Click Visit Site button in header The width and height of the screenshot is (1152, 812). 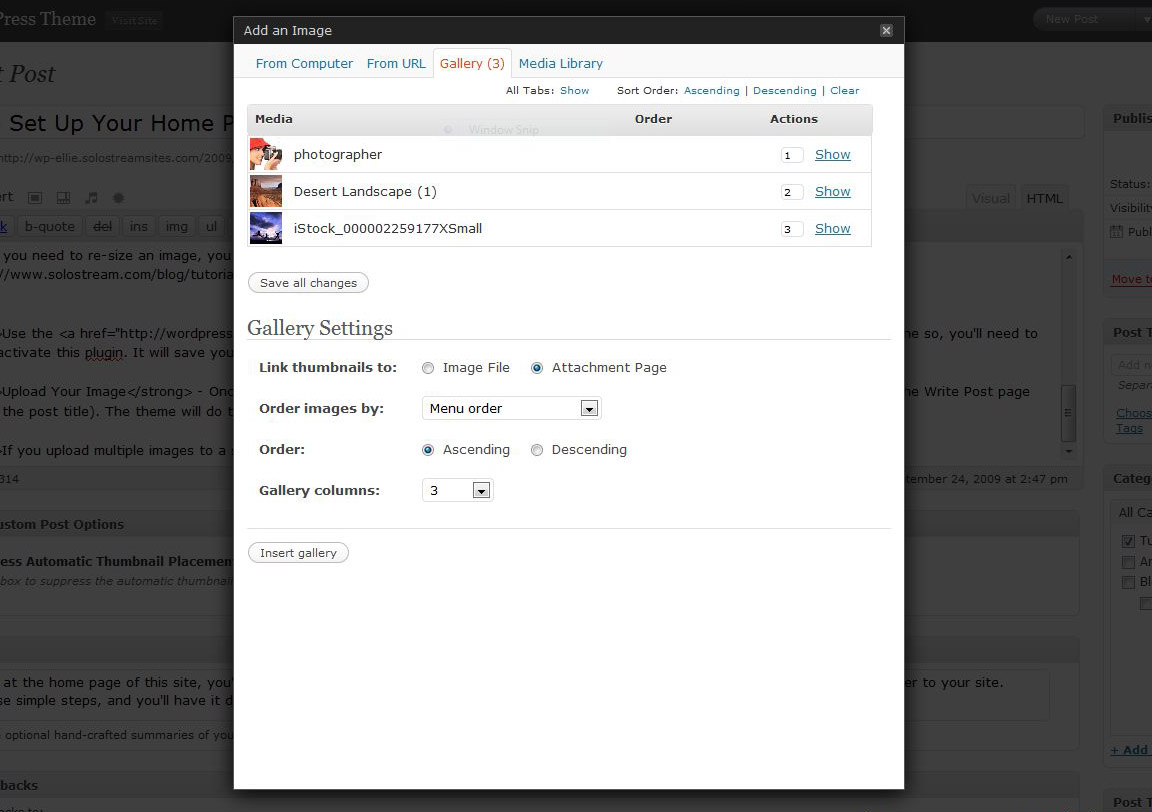point(134,20)
